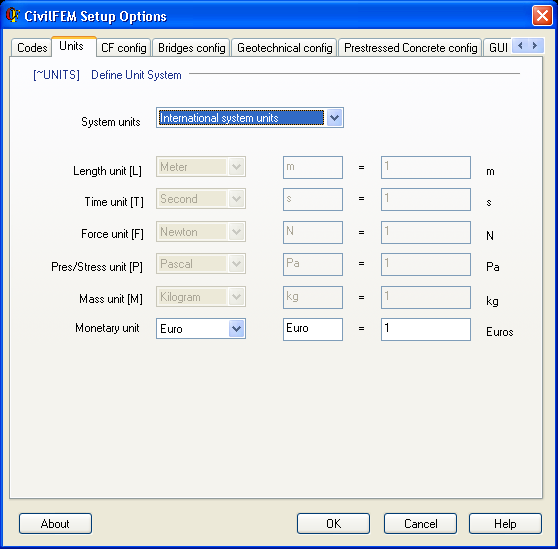Click the 'Pres/Stress unit [P]' label
Screen dimensions: 558x549
coord(97,267)
